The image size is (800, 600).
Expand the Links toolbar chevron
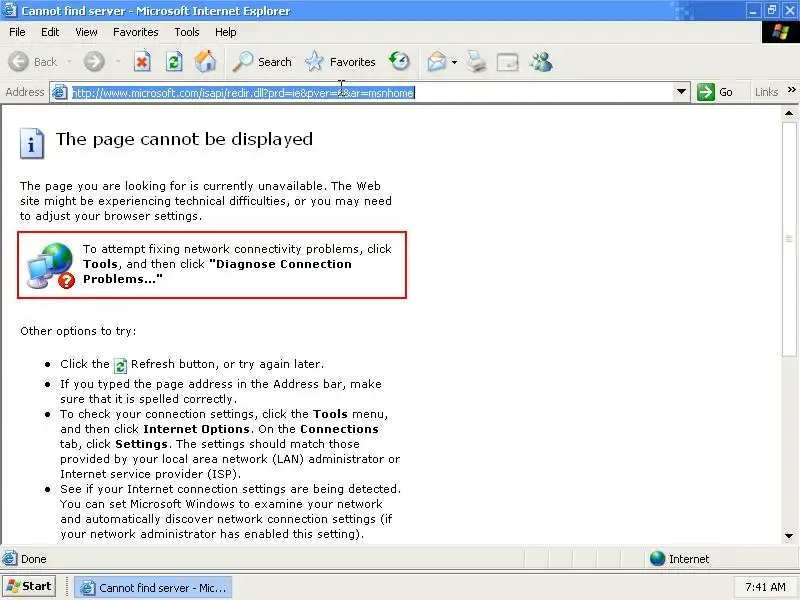[791, 90]
